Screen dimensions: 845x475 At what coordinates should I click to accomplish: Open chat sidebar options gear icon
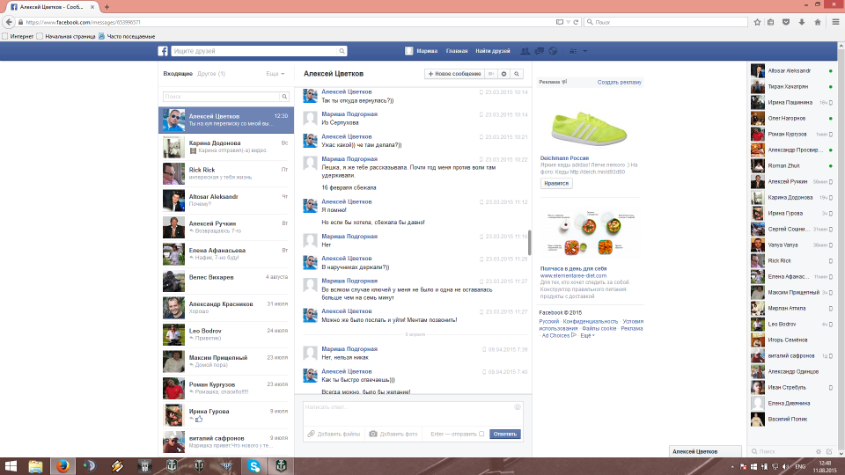click(819, 451)
